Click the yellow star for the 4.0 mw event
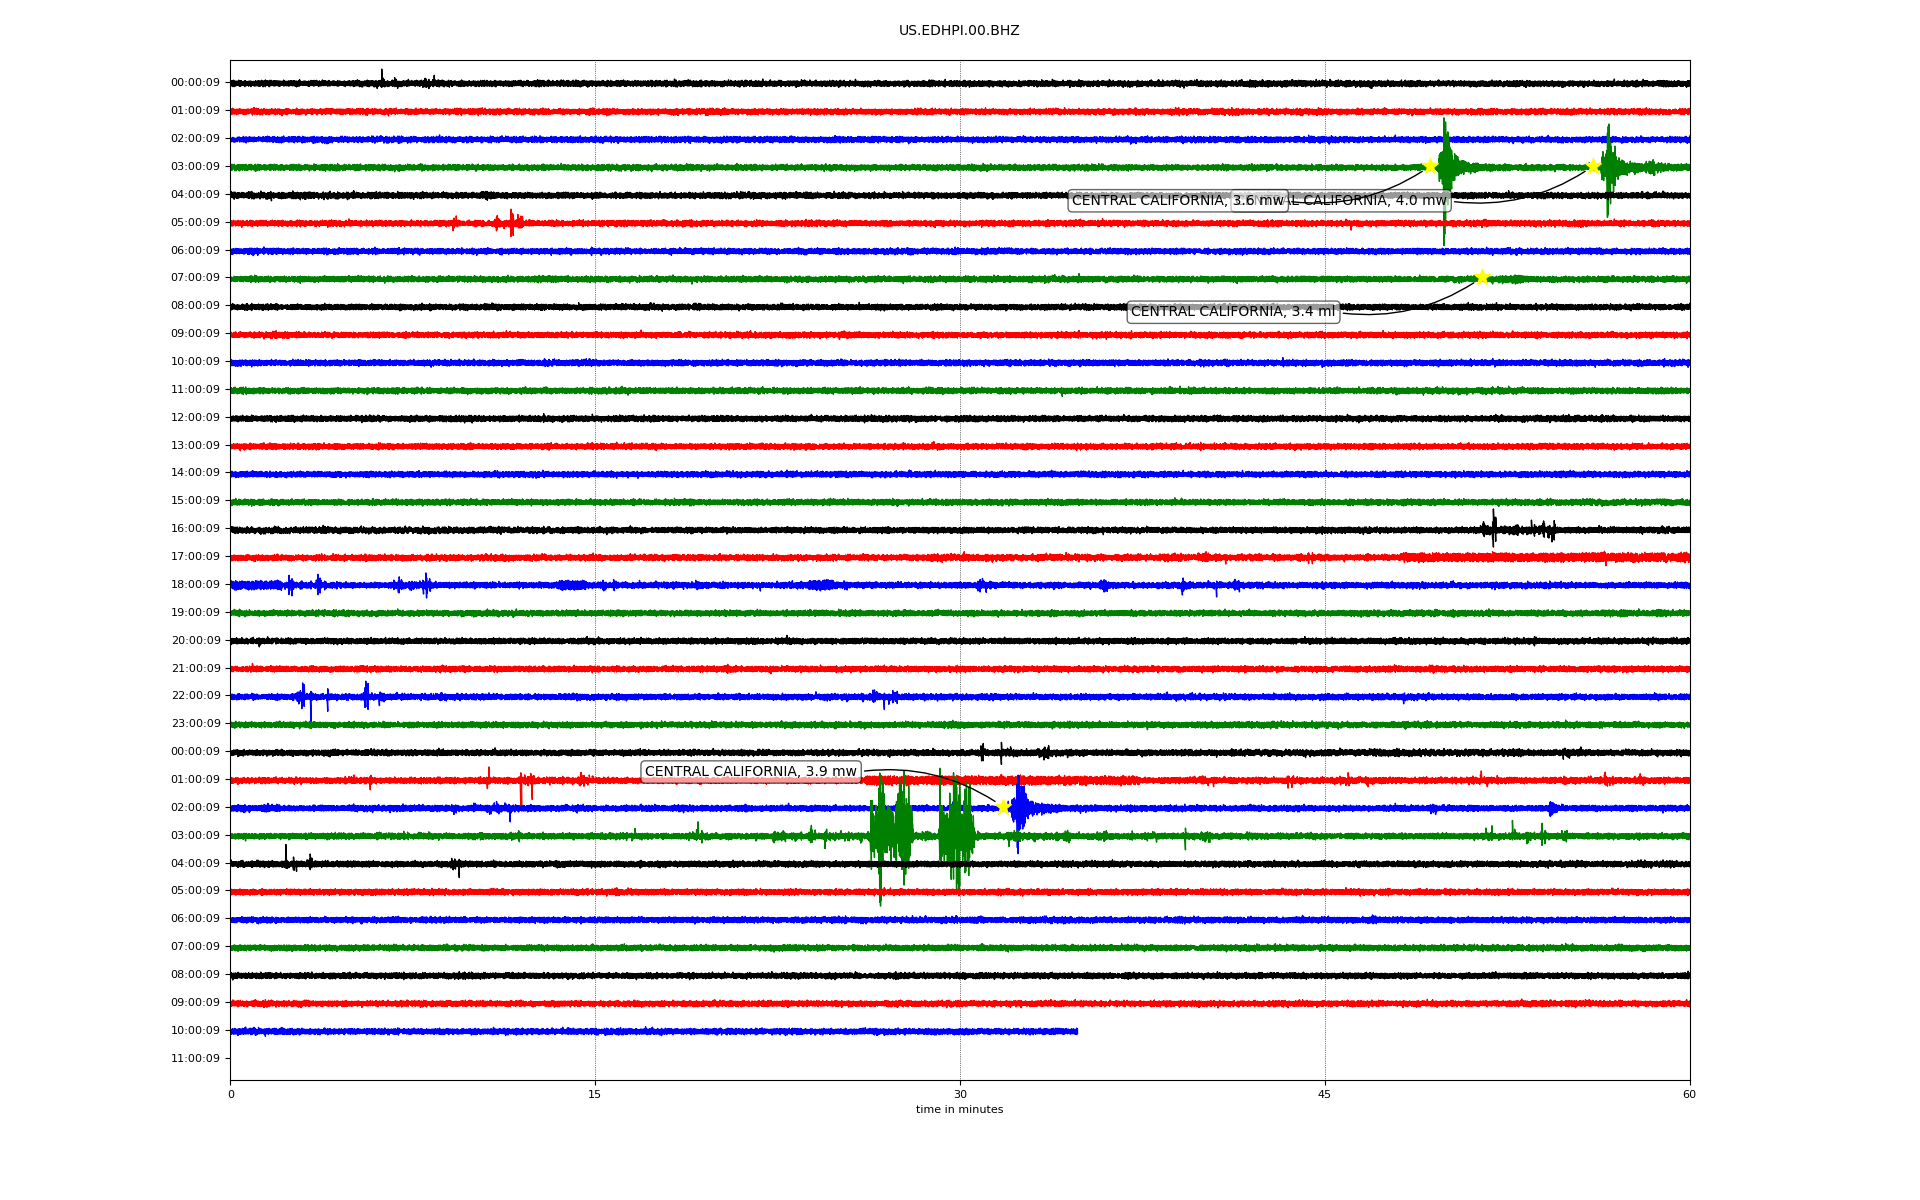This screenshot has height=1200, width=1920. 1593,166
